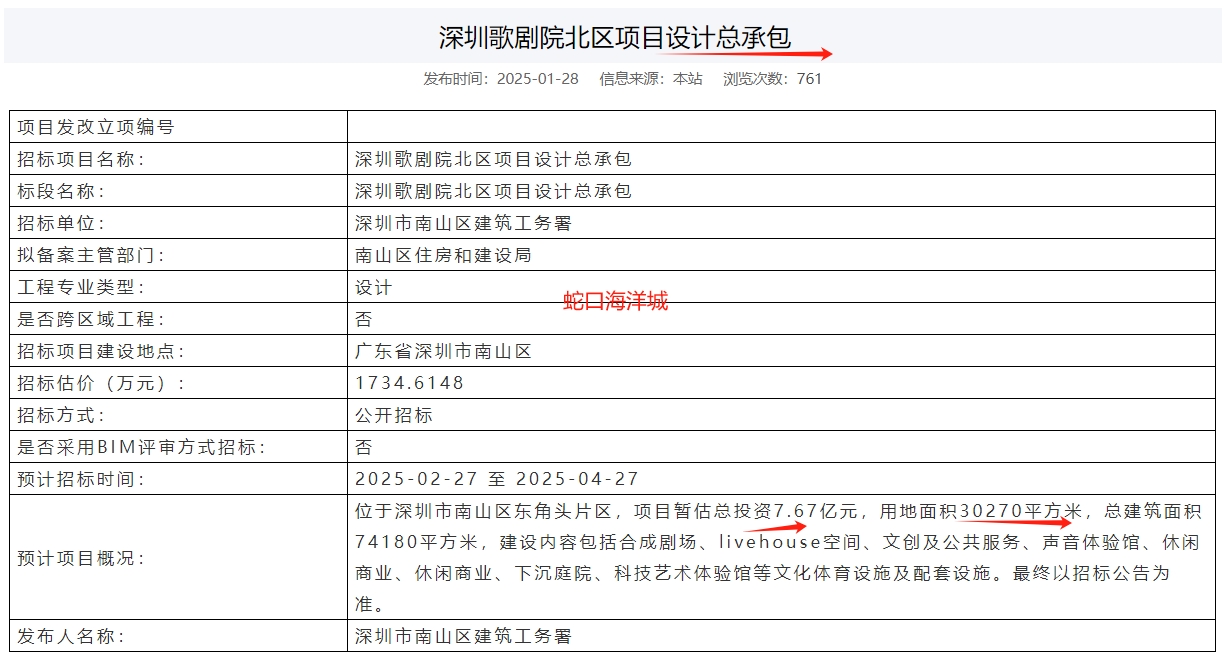
Task: Select the publish date 2025-01-28
Action: click(538, 79)
